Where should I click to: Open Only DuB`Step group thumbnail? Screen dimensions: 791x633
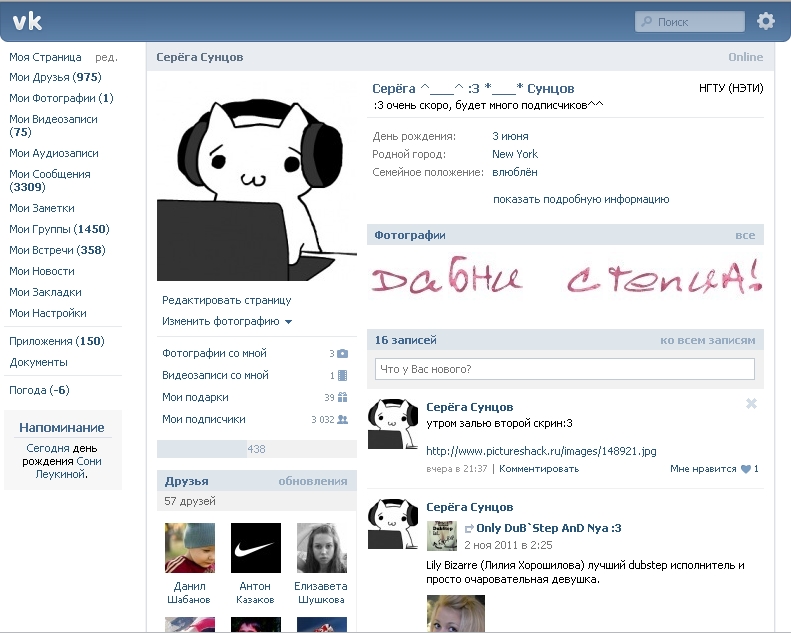pos(442,536)
